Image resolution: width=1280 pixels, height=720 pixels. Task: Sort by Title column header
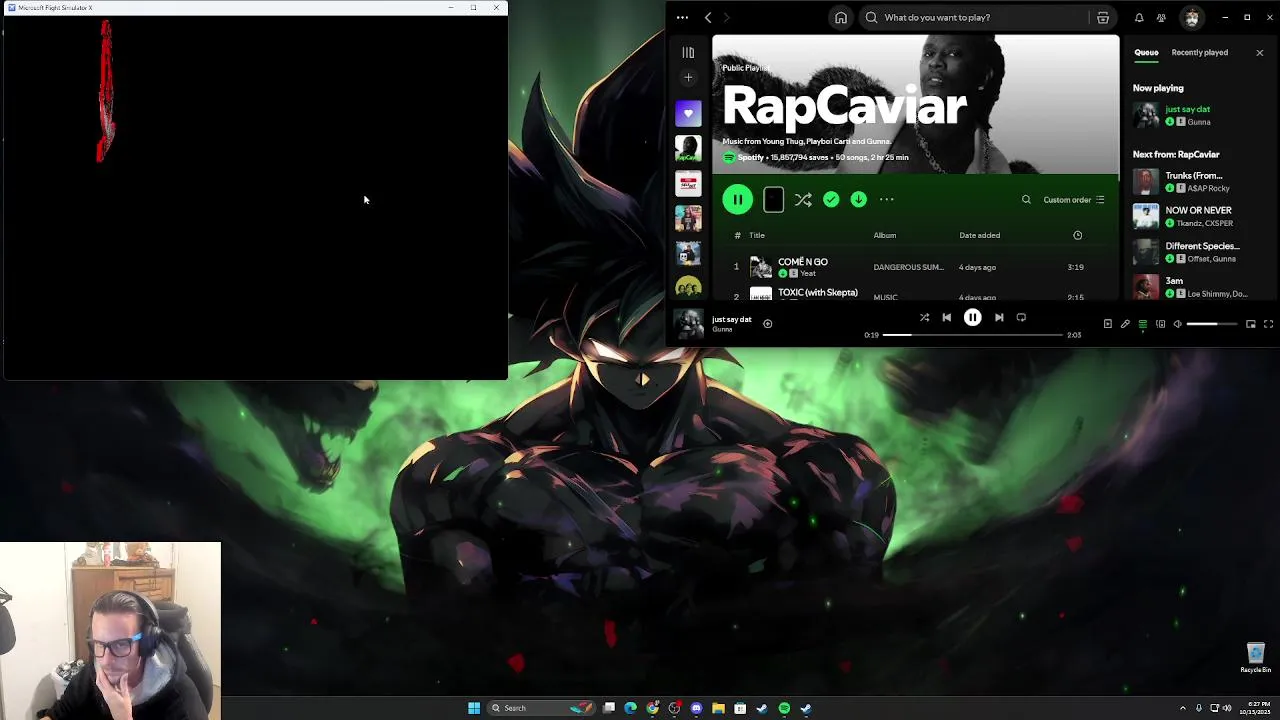757,235
